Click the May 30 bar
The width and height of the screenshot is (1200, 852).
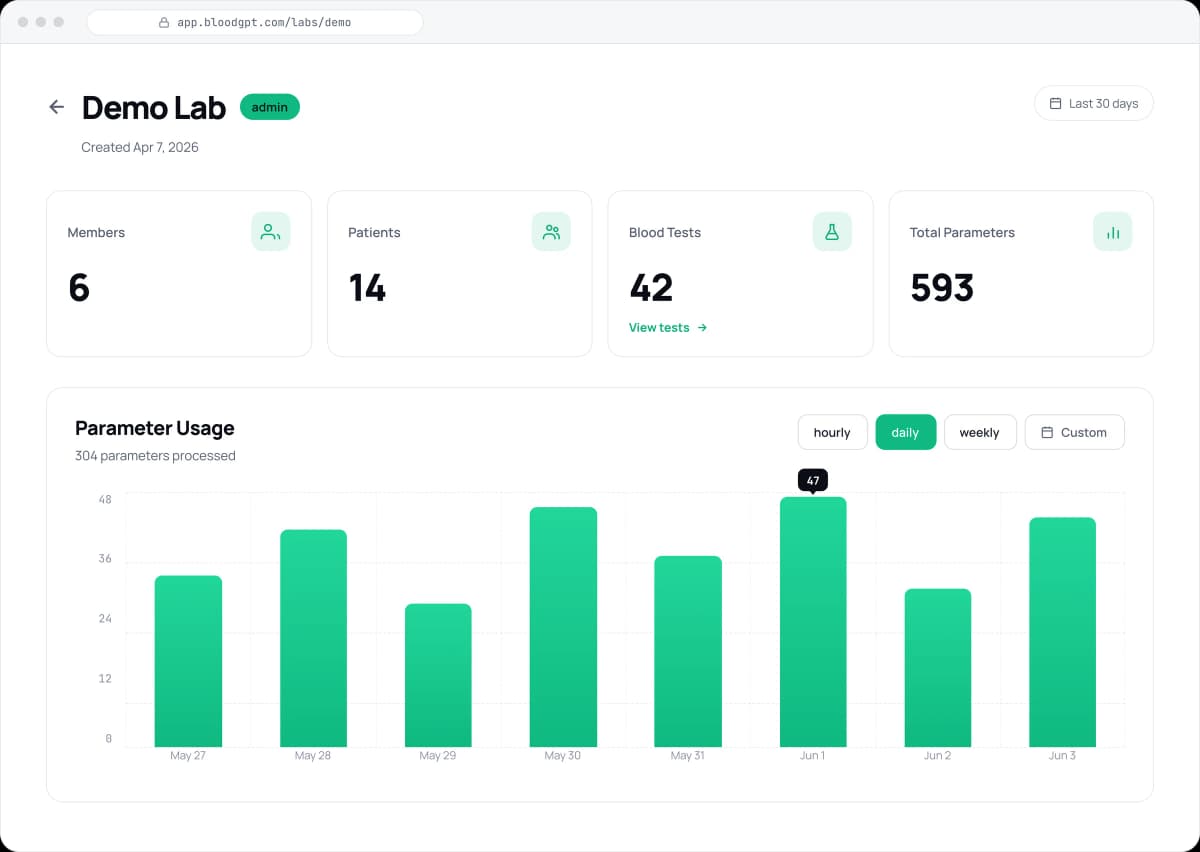coord(563,627)
